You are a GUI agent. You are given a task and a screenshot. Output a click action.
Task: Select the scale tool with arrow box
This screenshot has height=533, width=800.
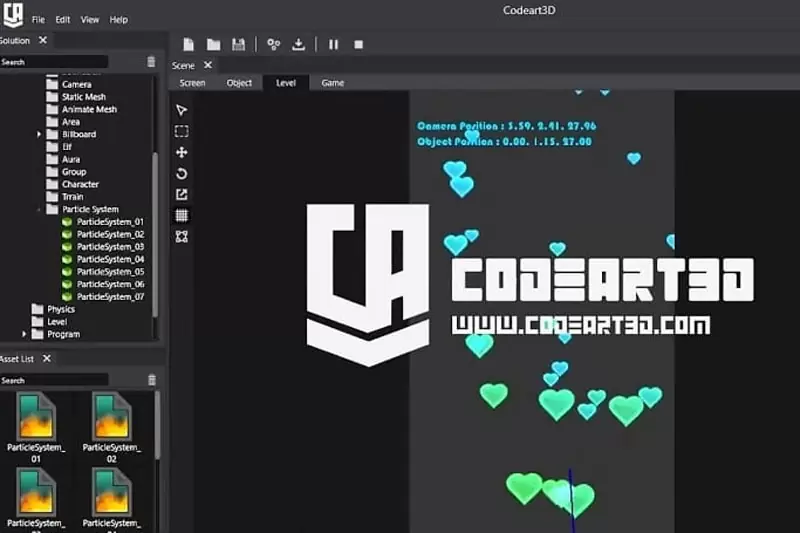pyautogui.click(x=182, y=194)
